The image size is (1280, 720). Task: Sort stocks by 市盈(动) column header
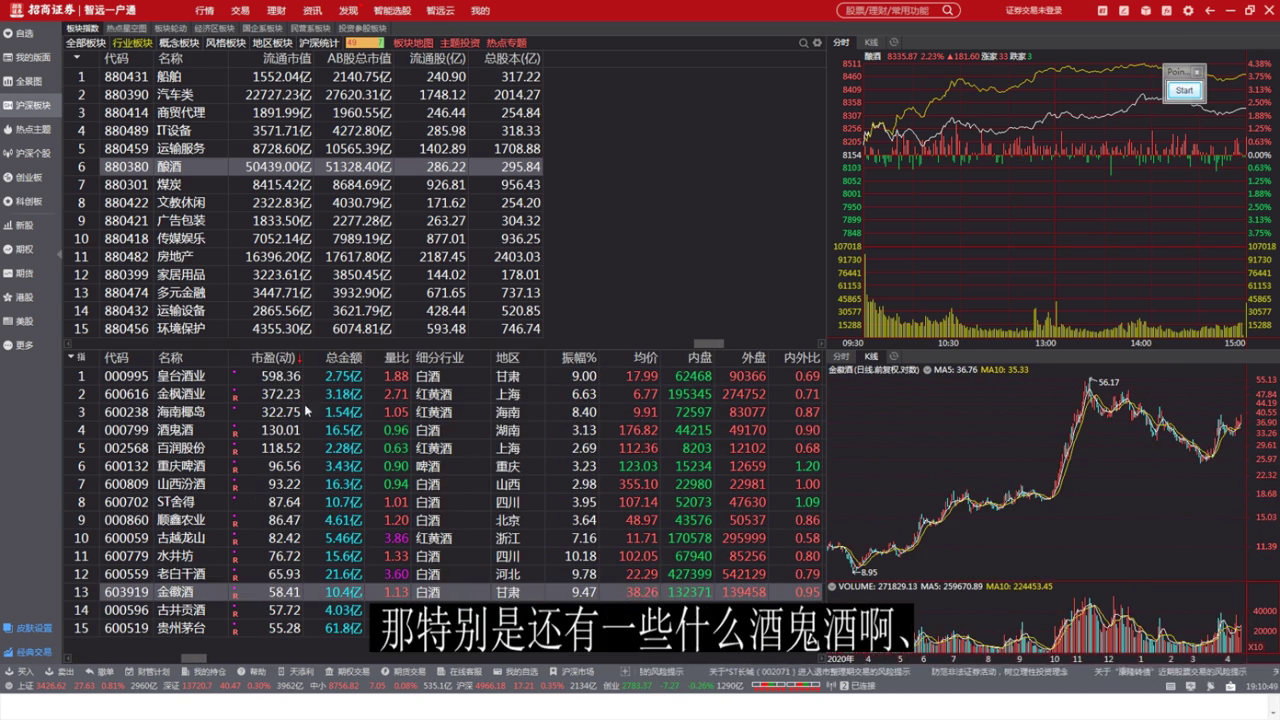pos(275,358)
